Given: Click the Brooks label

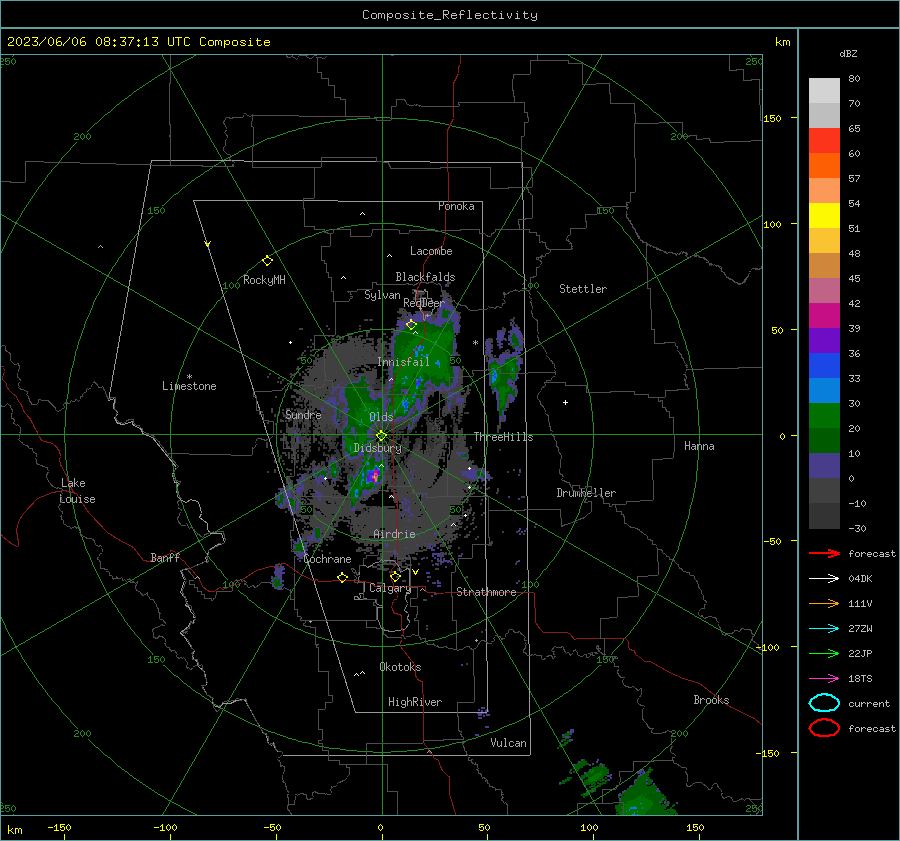Looking at the screenshot, I should tap(711, 700).
